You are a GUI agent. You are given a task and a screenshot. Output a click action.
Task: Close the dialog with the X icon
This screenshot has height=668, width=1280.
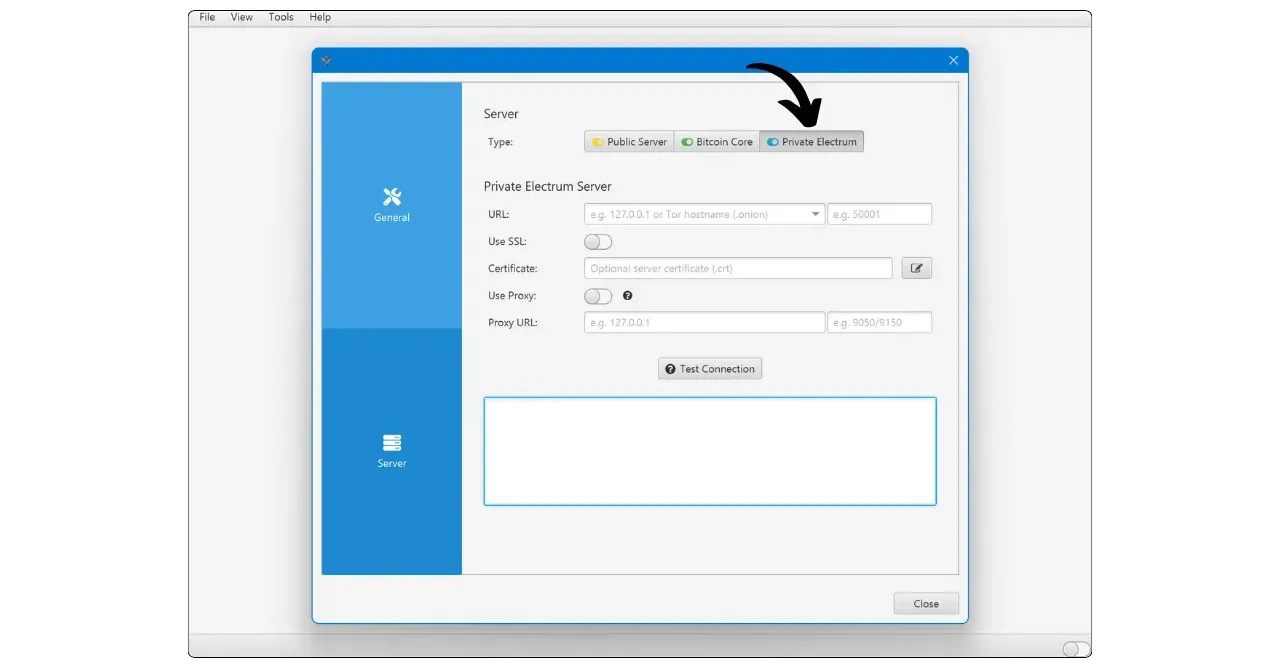tap(953, 60)
